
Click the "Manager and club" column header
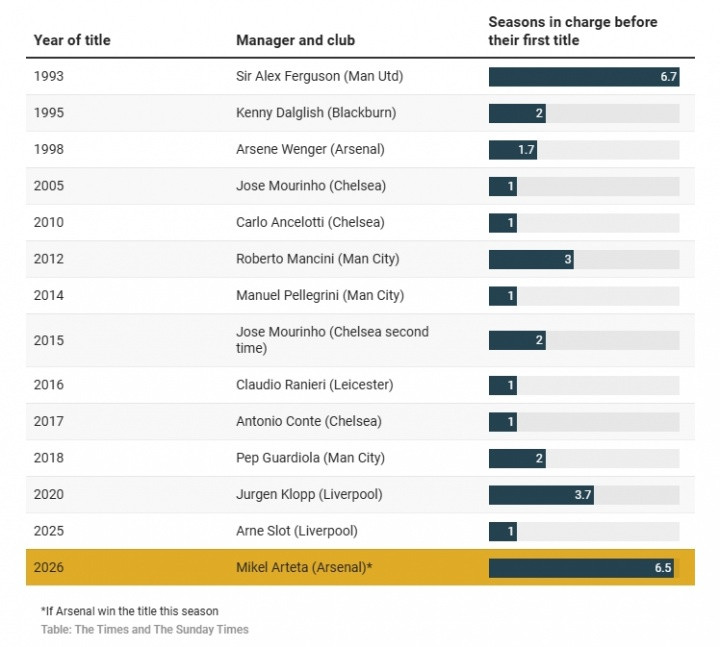295,40
